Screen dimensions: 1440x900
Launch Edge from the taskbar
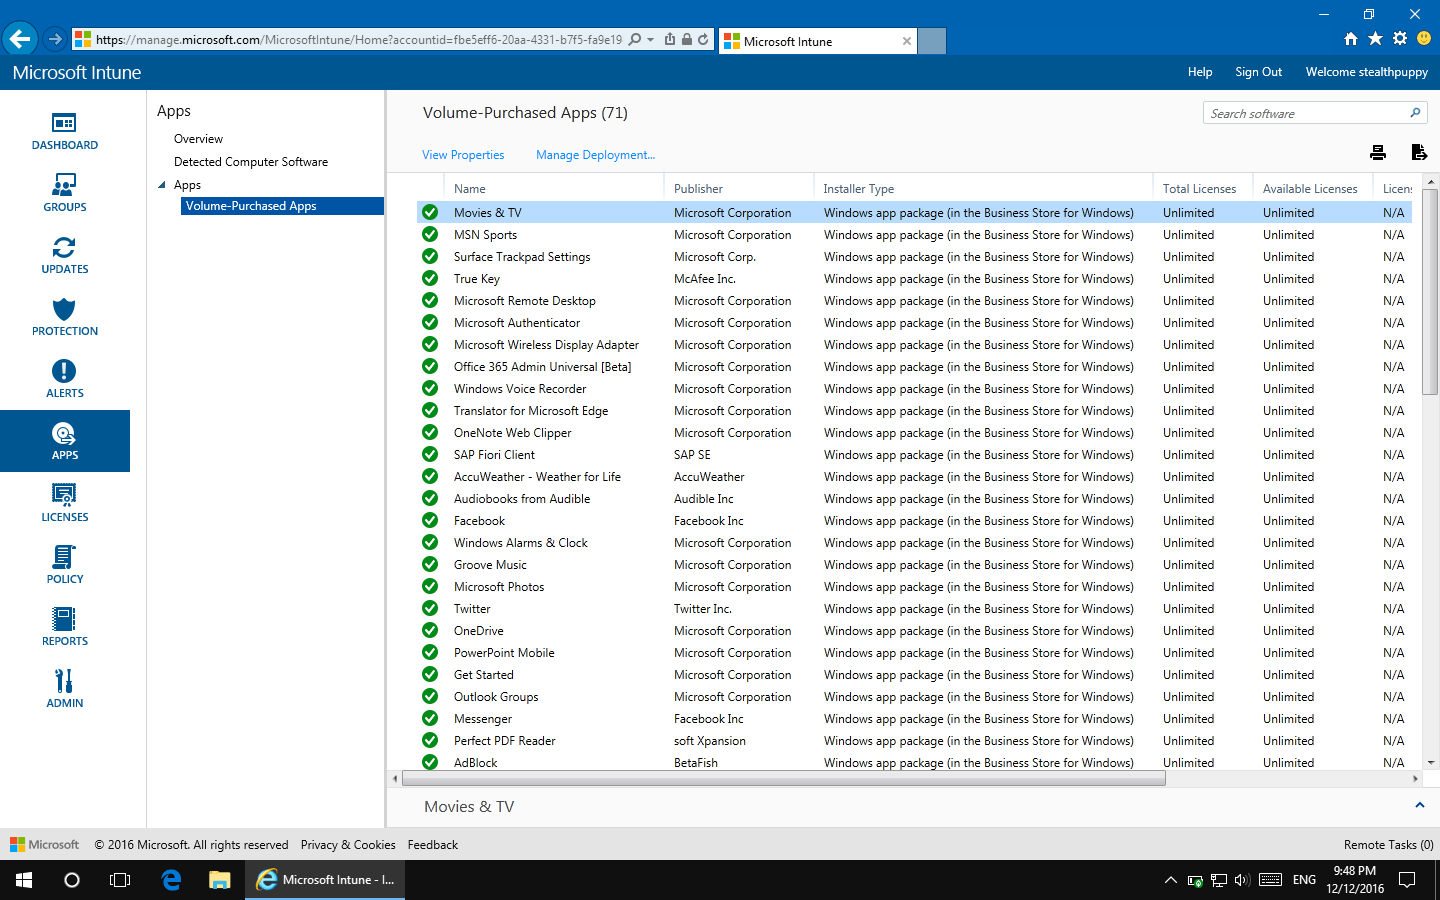click(x=171, y=880)
